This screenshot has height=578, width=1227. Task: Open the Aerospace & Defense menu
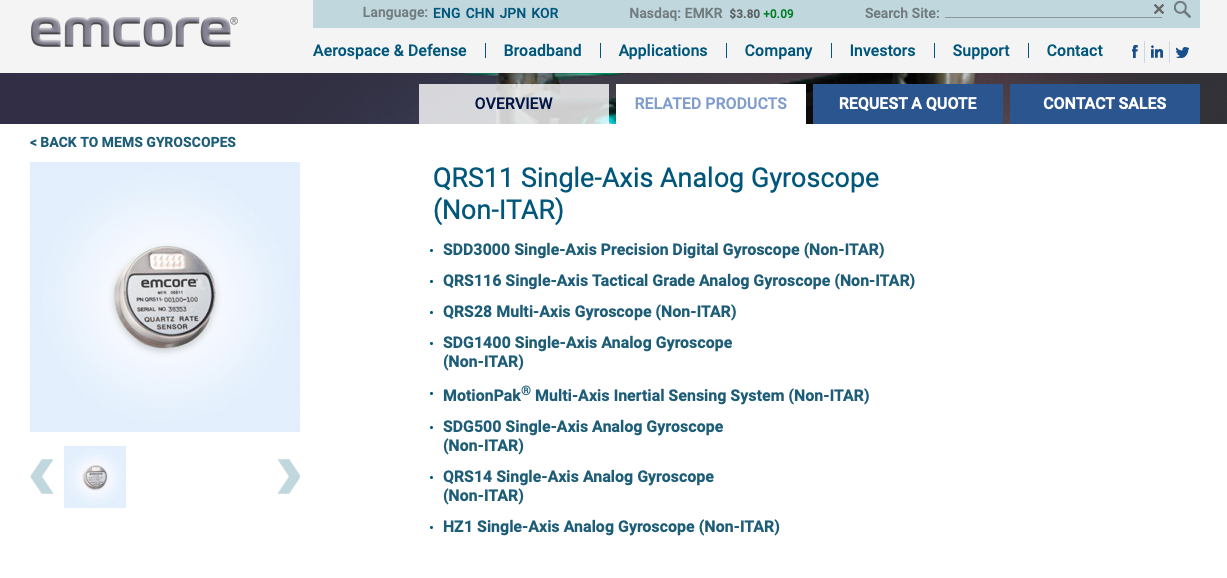tap(390, 51)
